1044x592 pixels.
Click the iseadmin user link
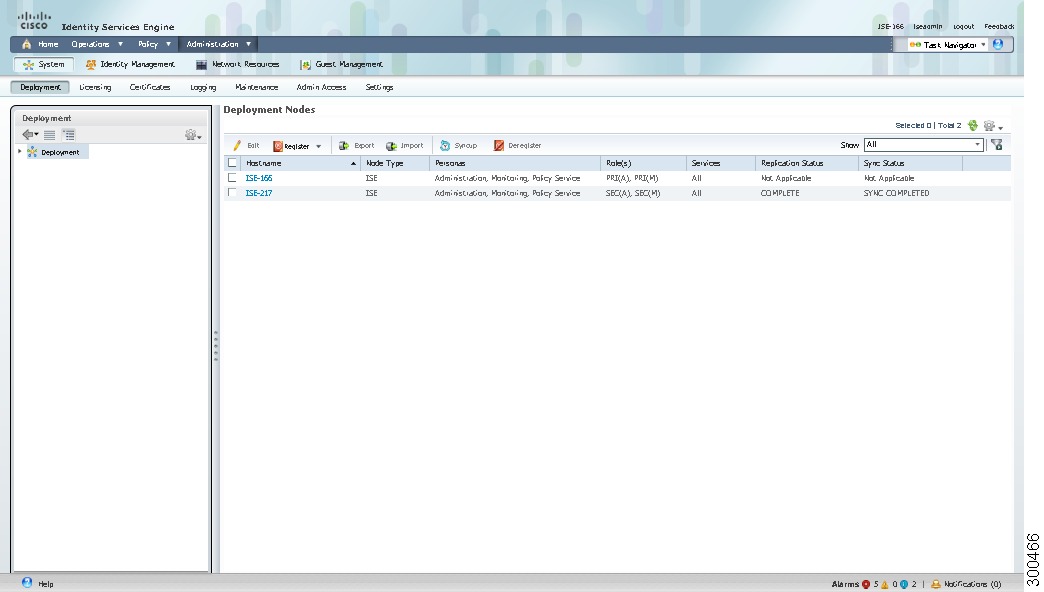927,27
